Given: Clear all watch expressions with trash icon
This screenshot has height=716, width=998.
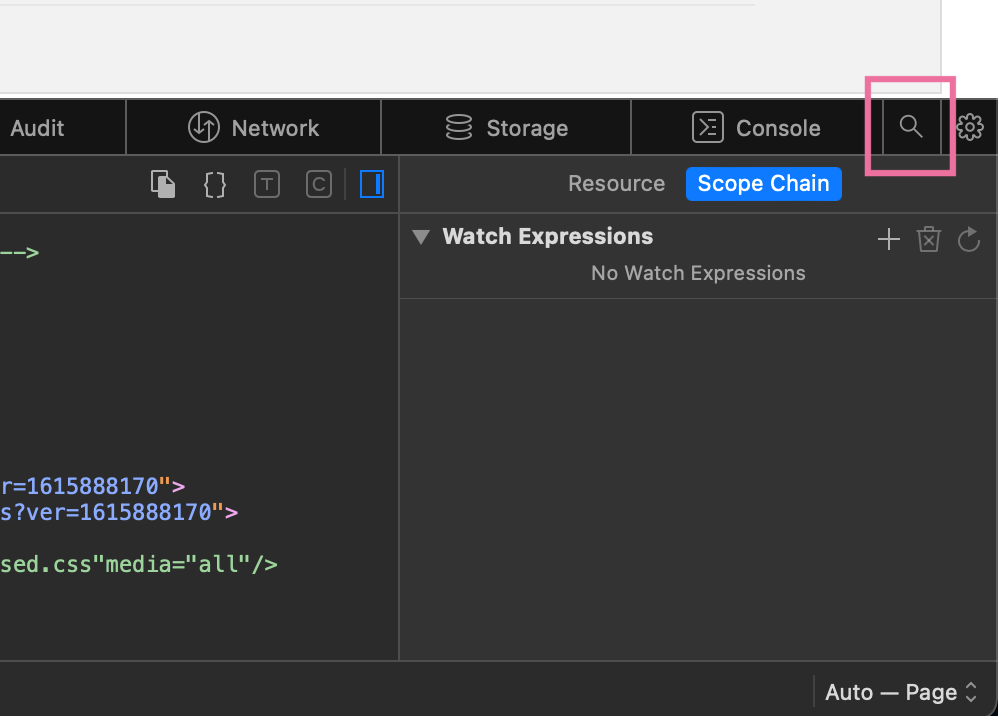Looking at the screenshot, I should click(x=929, y=239).
